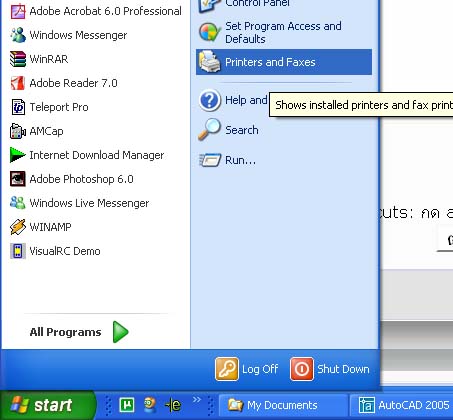The image size is (453, 420).
Task: Click the 'Teleport Pro' program name
Action: pyautogui.click(x=59, y=107)
